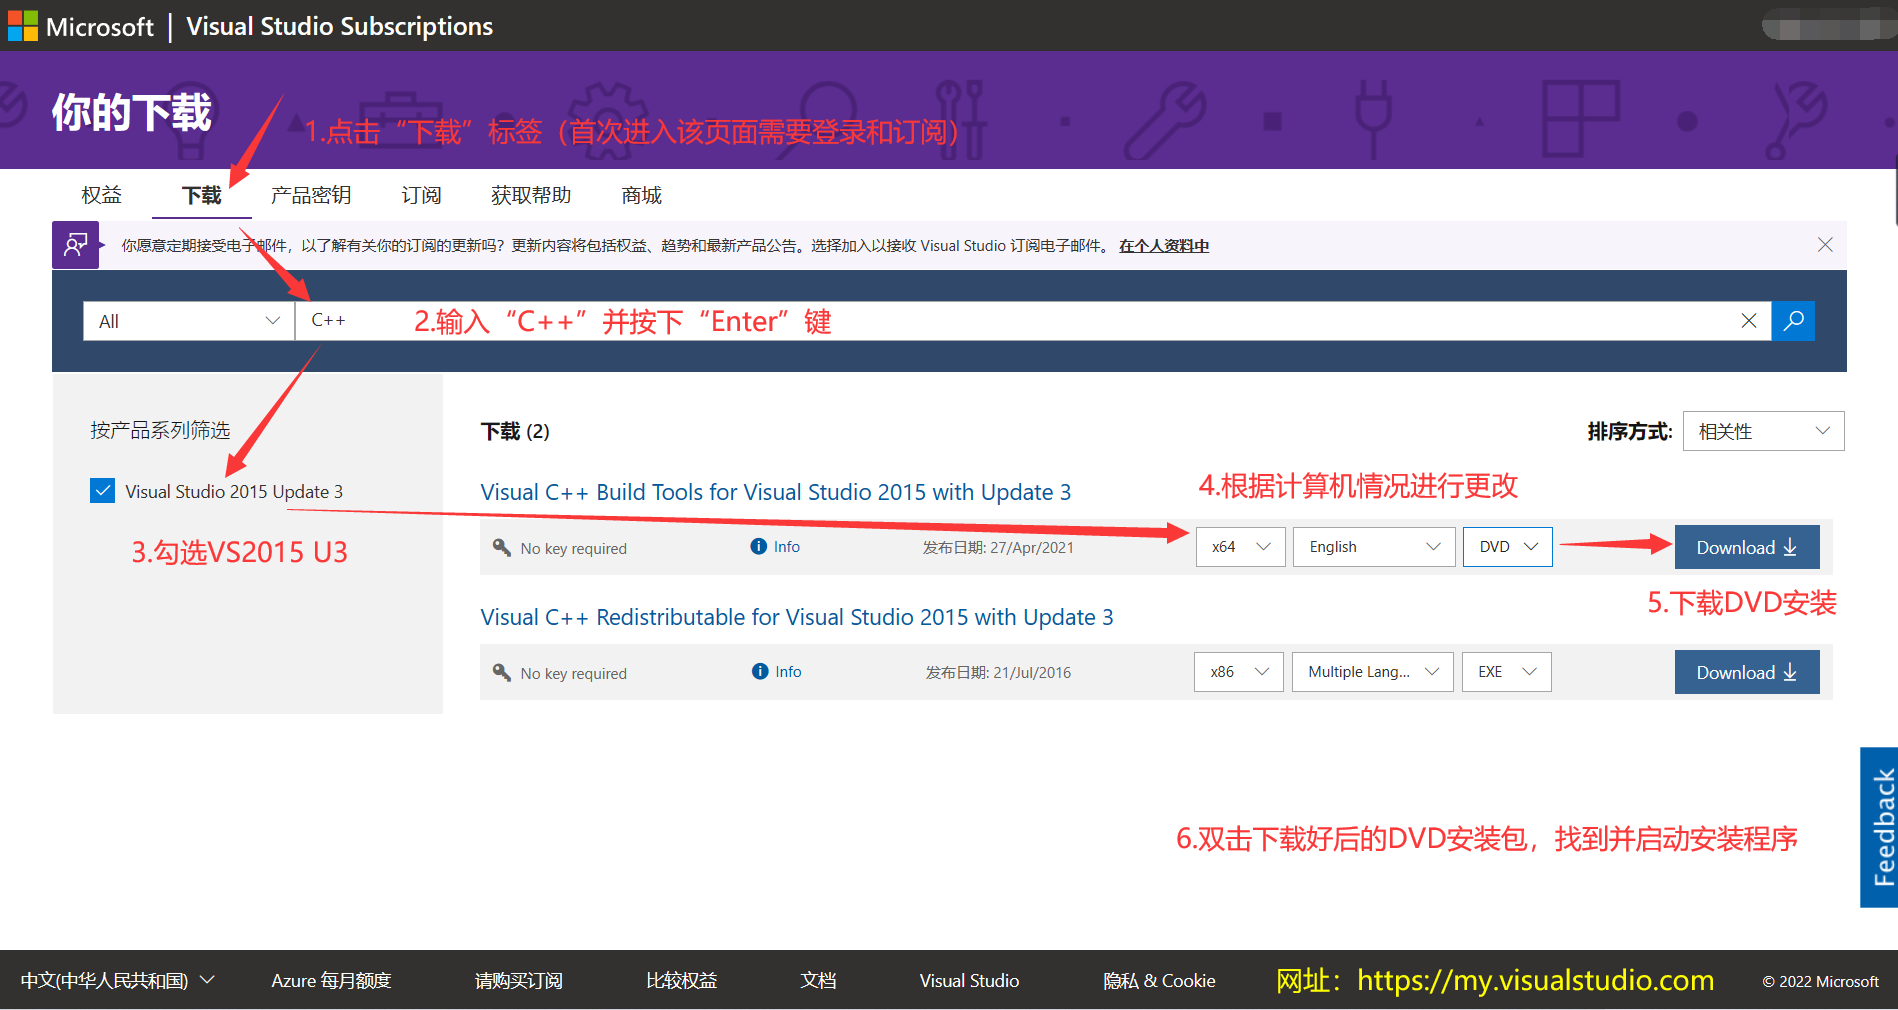Open Info link for Redistributable
Image resolution: width=1898 pixels, height=1010 pixels.
click(788, 671)
